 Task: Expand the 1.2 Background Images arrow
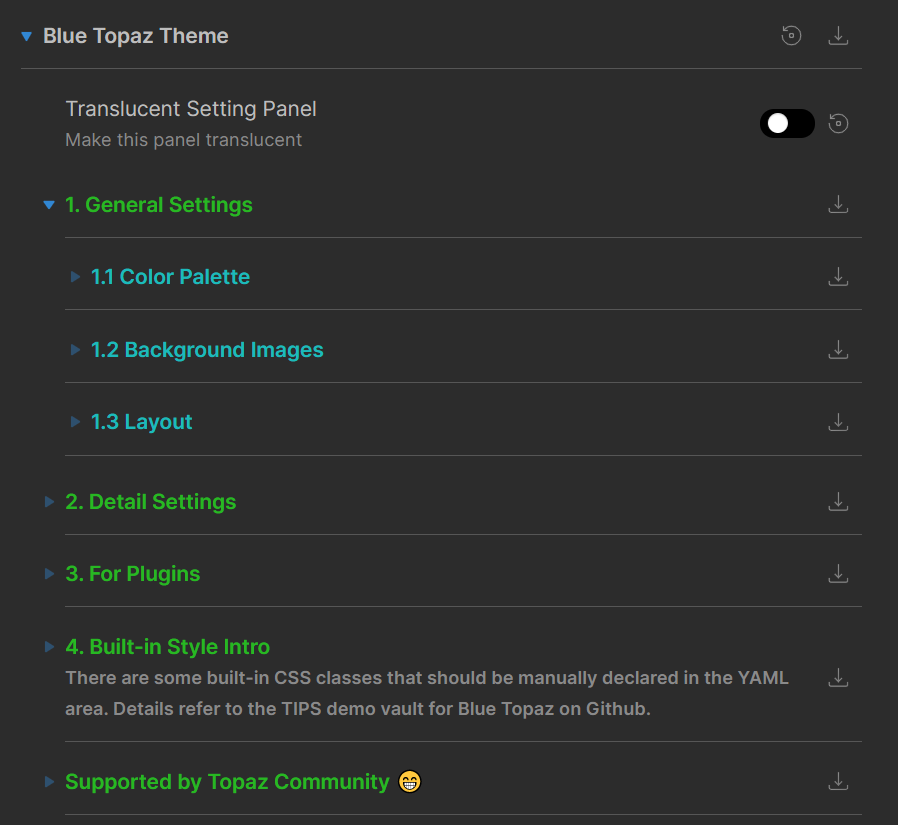pos(75,349)
